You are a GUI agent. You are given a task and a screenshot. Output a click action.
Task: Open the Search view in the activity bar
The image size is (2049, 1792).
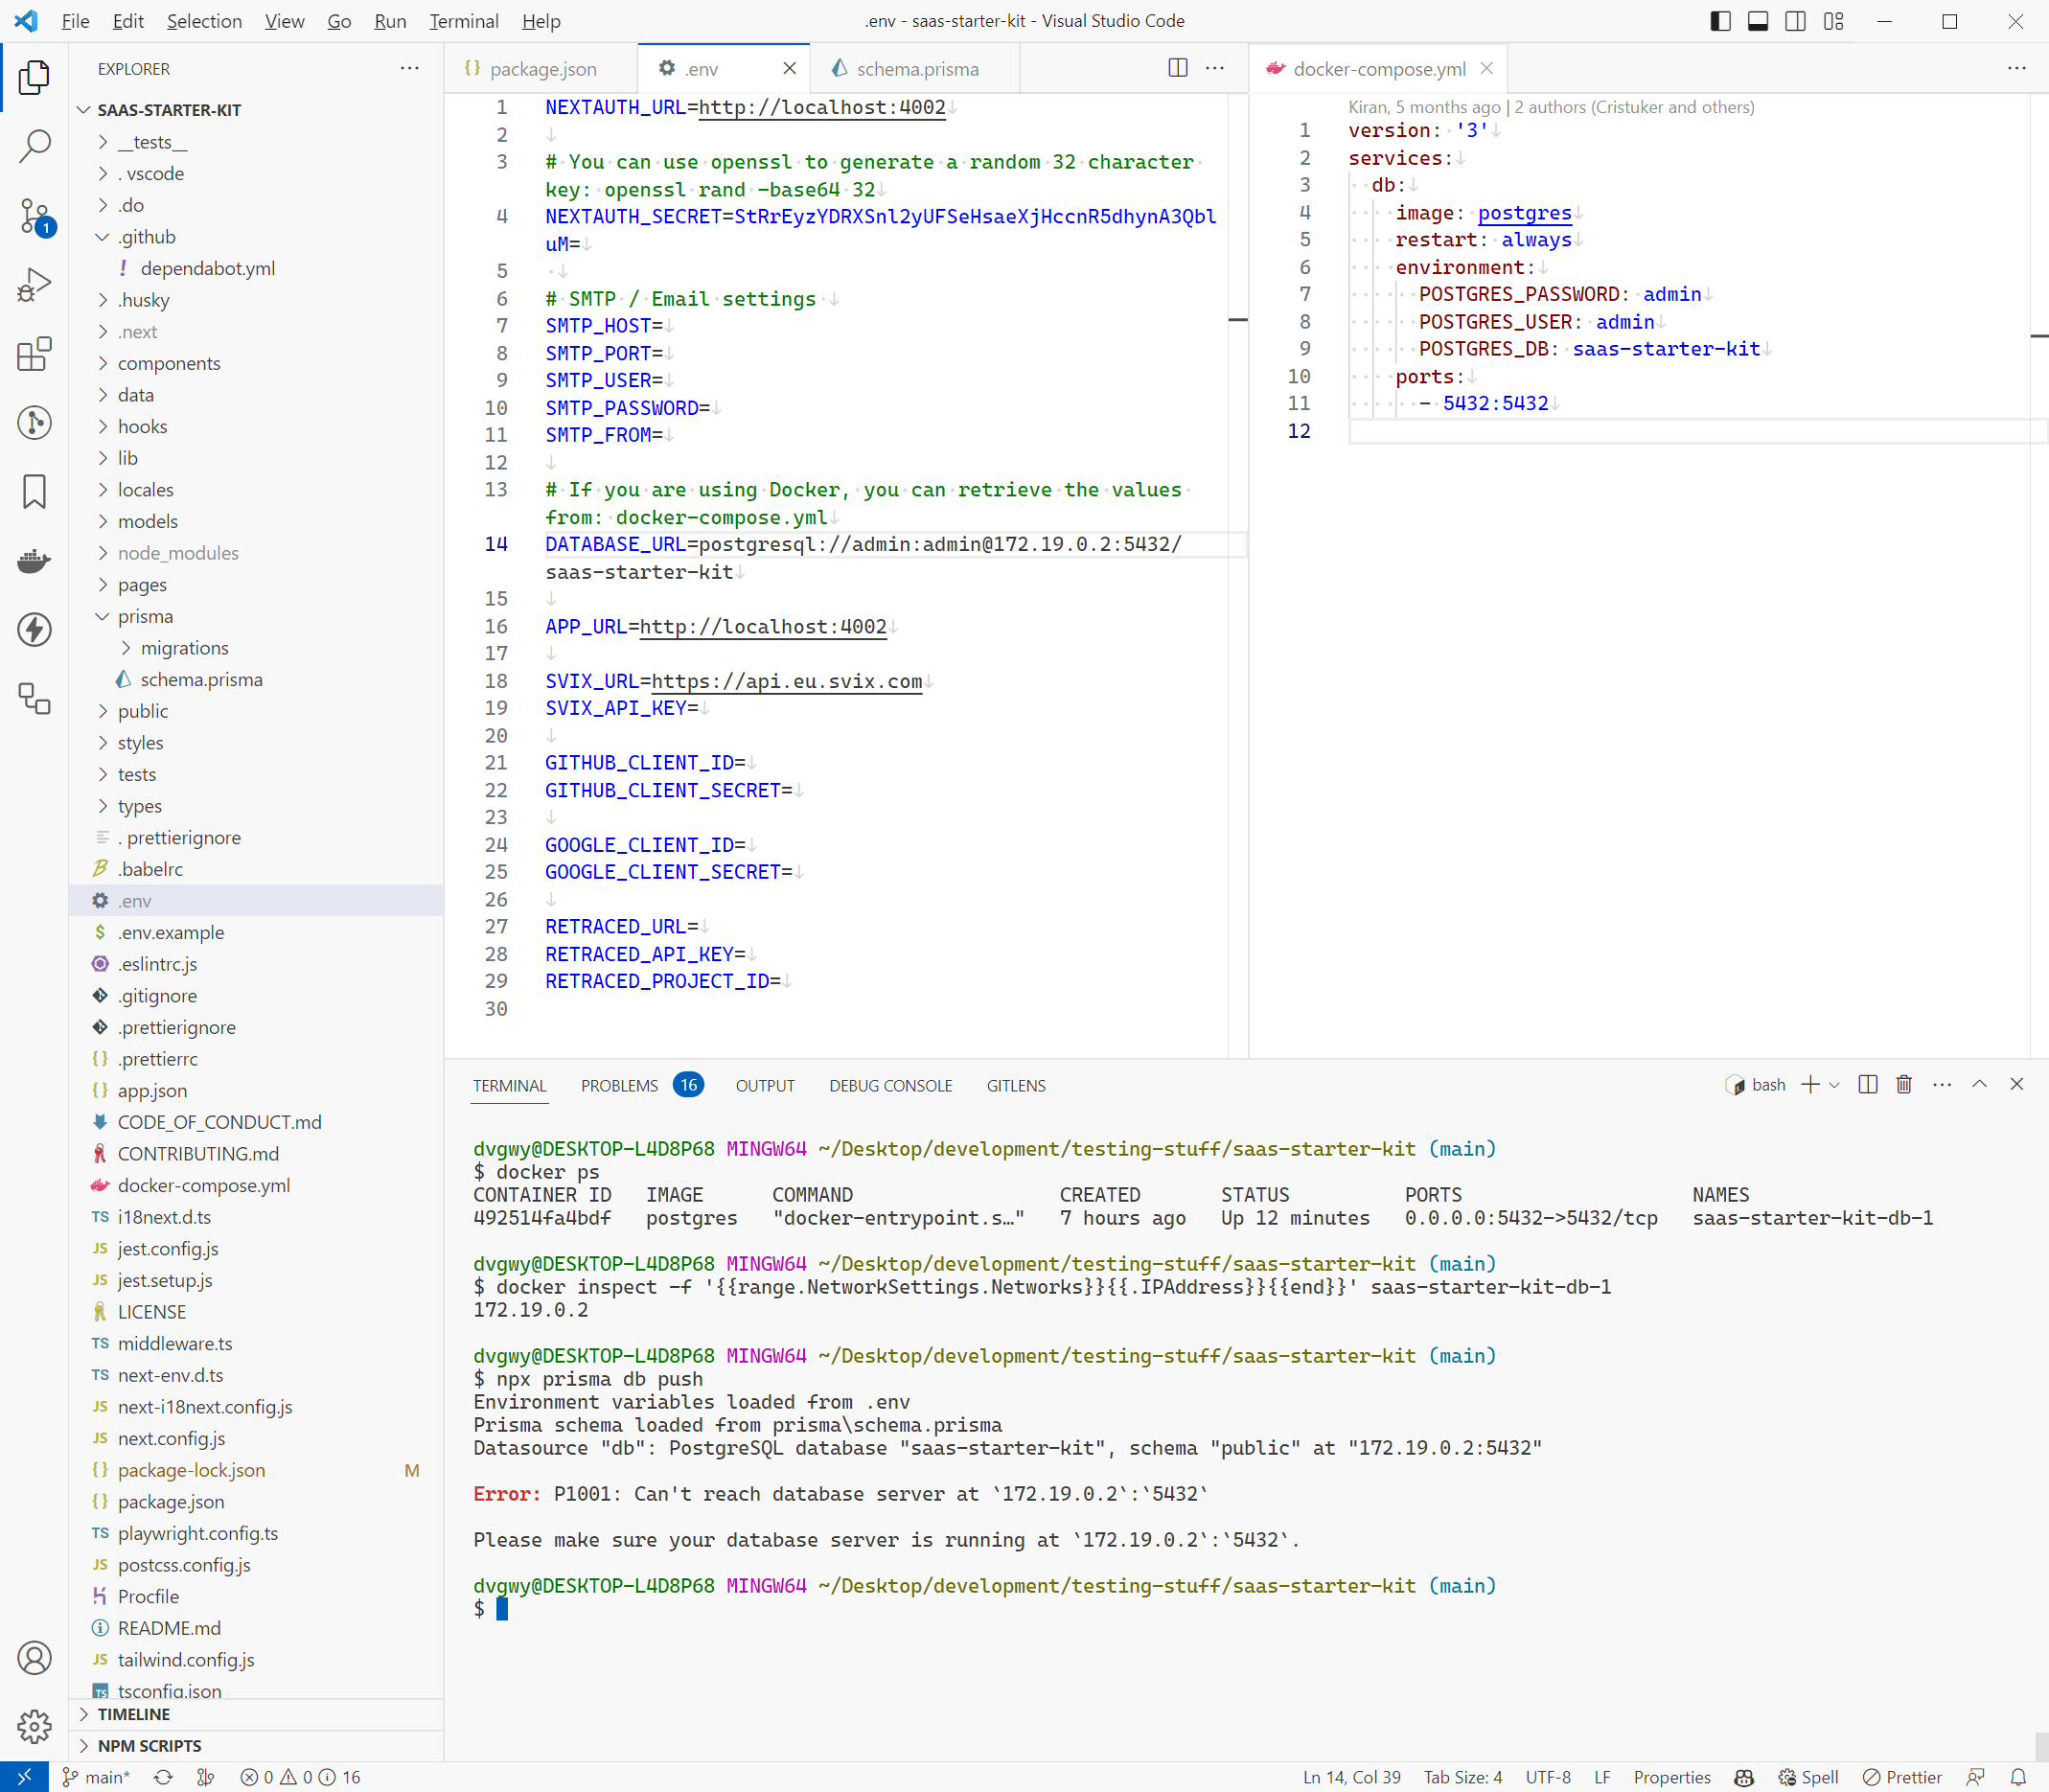[x=35, y=145]
